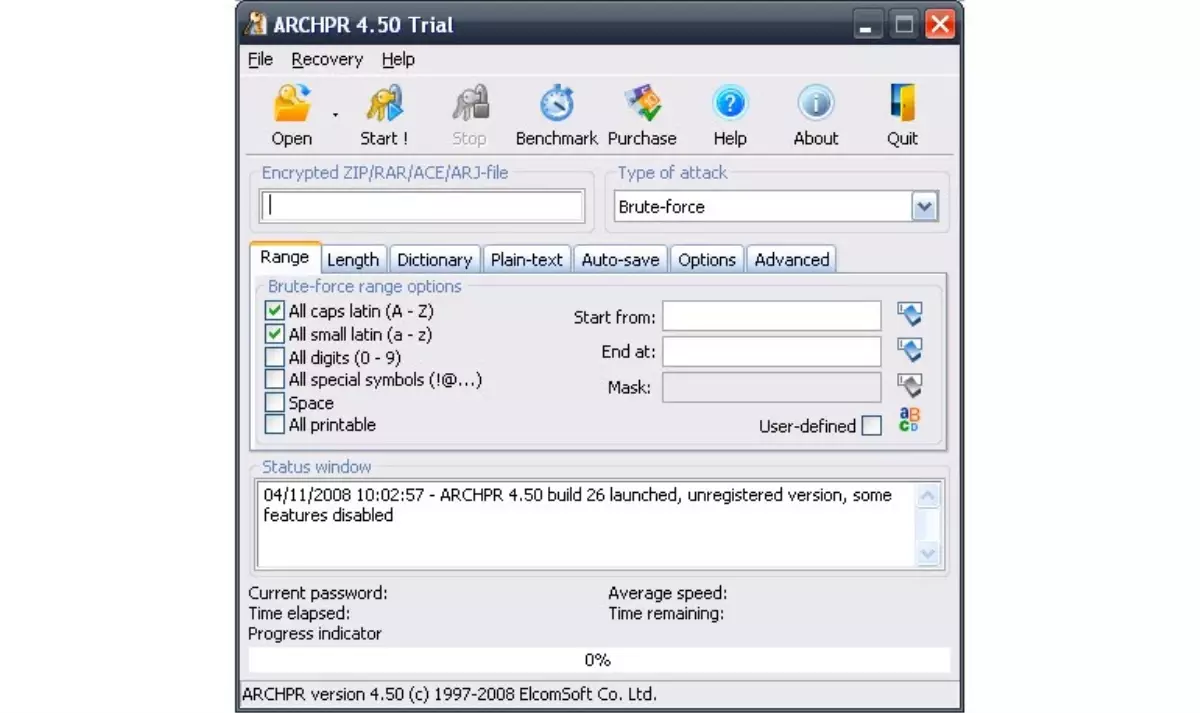Click the Open archive toolbar icon

pos(291,105)
